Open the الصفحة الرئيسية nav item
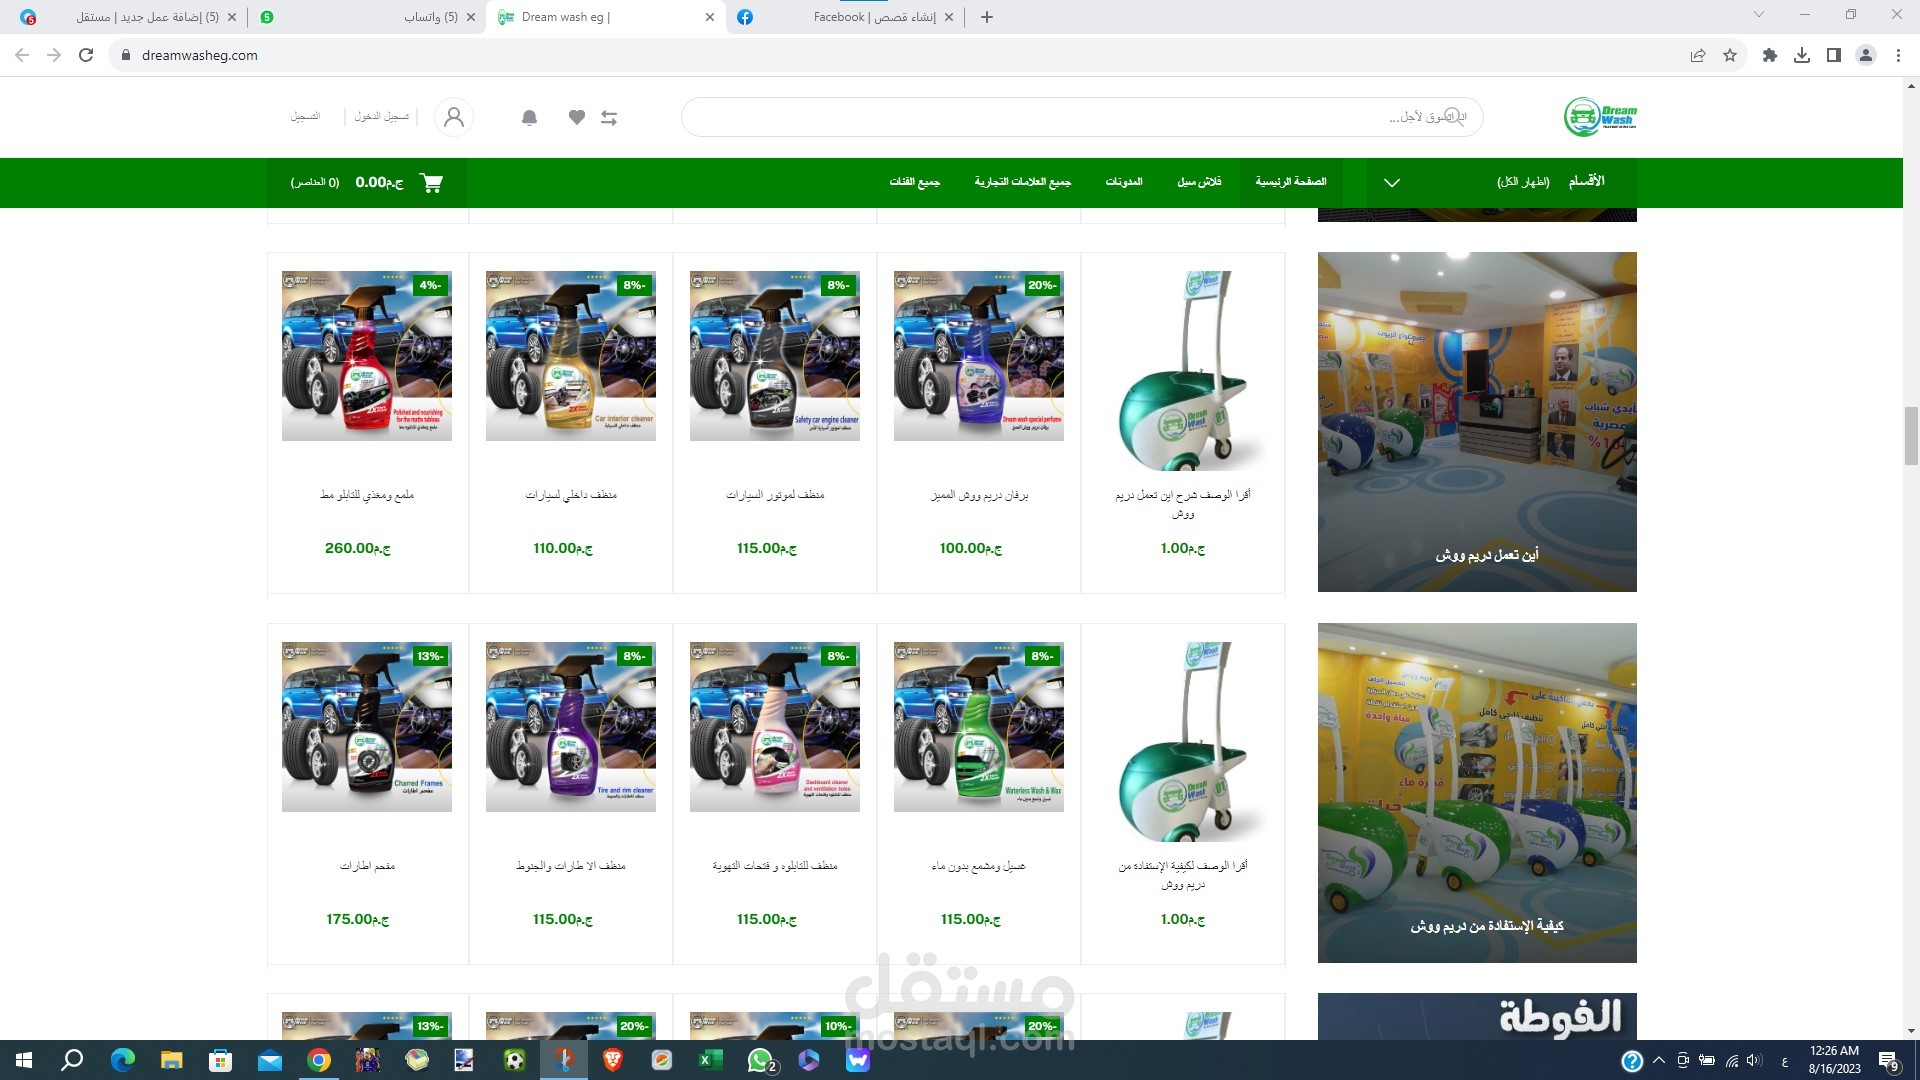Image resolution: width=1920 pixels, height=1080 pixels. click(x=1291, y=182)
